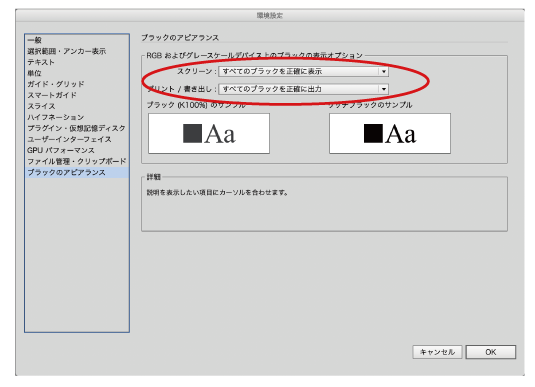Open the スクリーン dropdown menu
This screenshot has height=387, width=535.
click(303, 71)
